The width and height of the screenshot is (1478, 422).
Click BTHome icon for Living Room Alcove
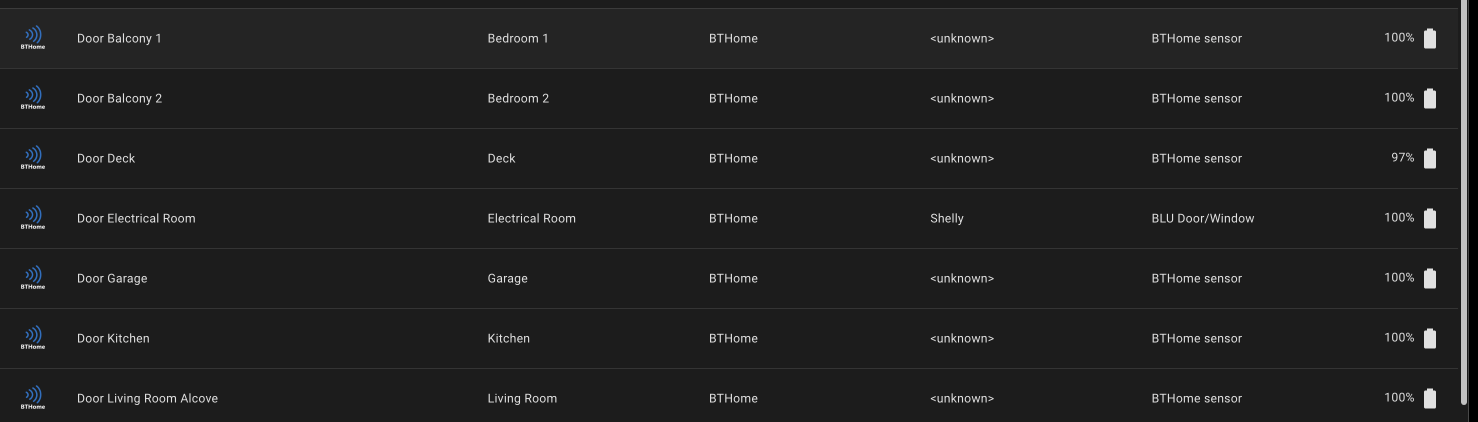pyautogui.click(x=33, y=398)
